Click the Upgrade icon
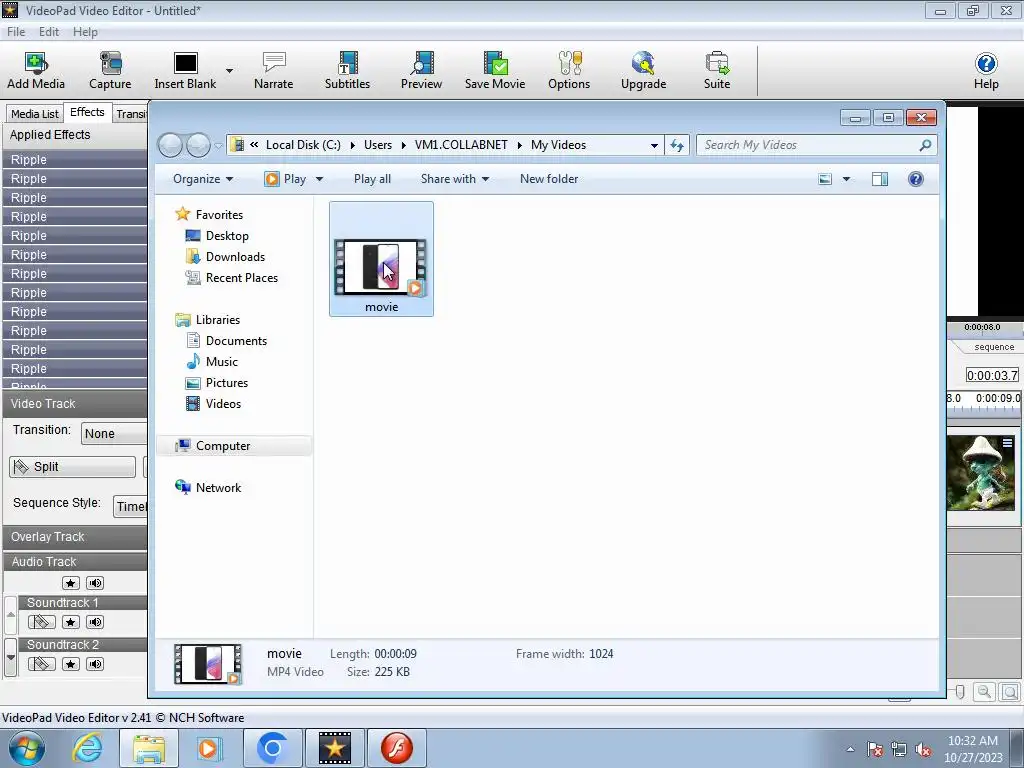This screenshot has width=1024, height=768. (643, 71)
